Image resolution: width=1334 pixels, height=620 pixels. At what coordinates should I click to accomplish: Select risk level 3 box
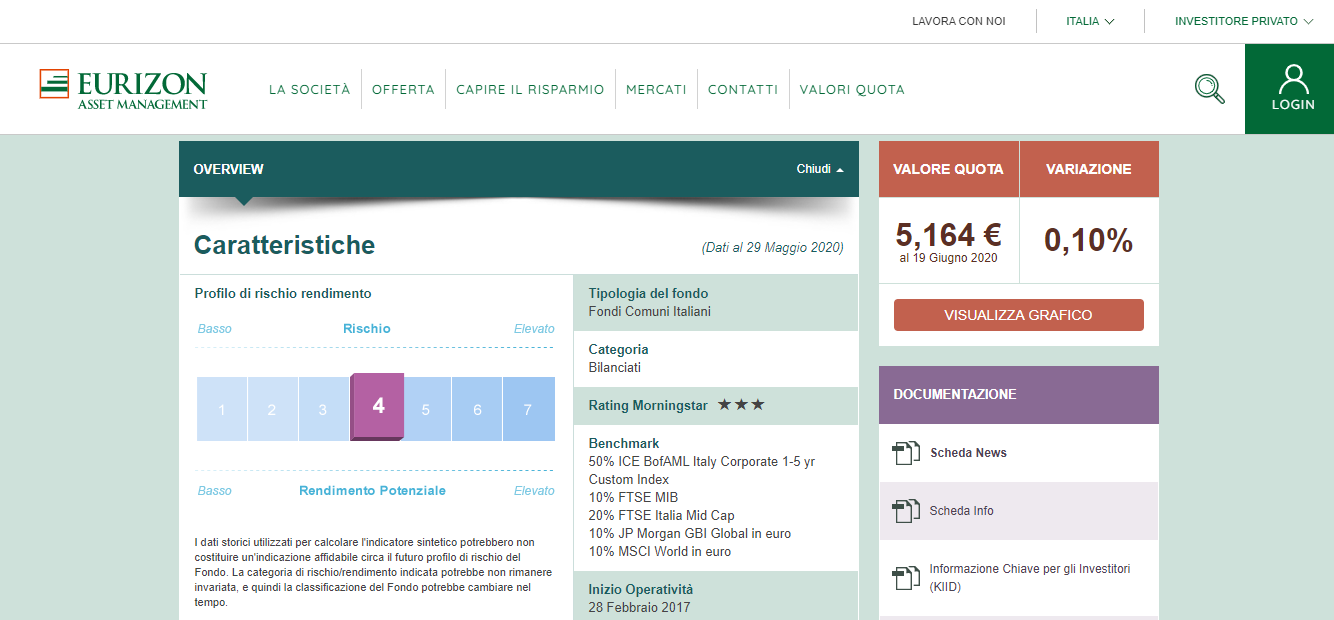323,409
